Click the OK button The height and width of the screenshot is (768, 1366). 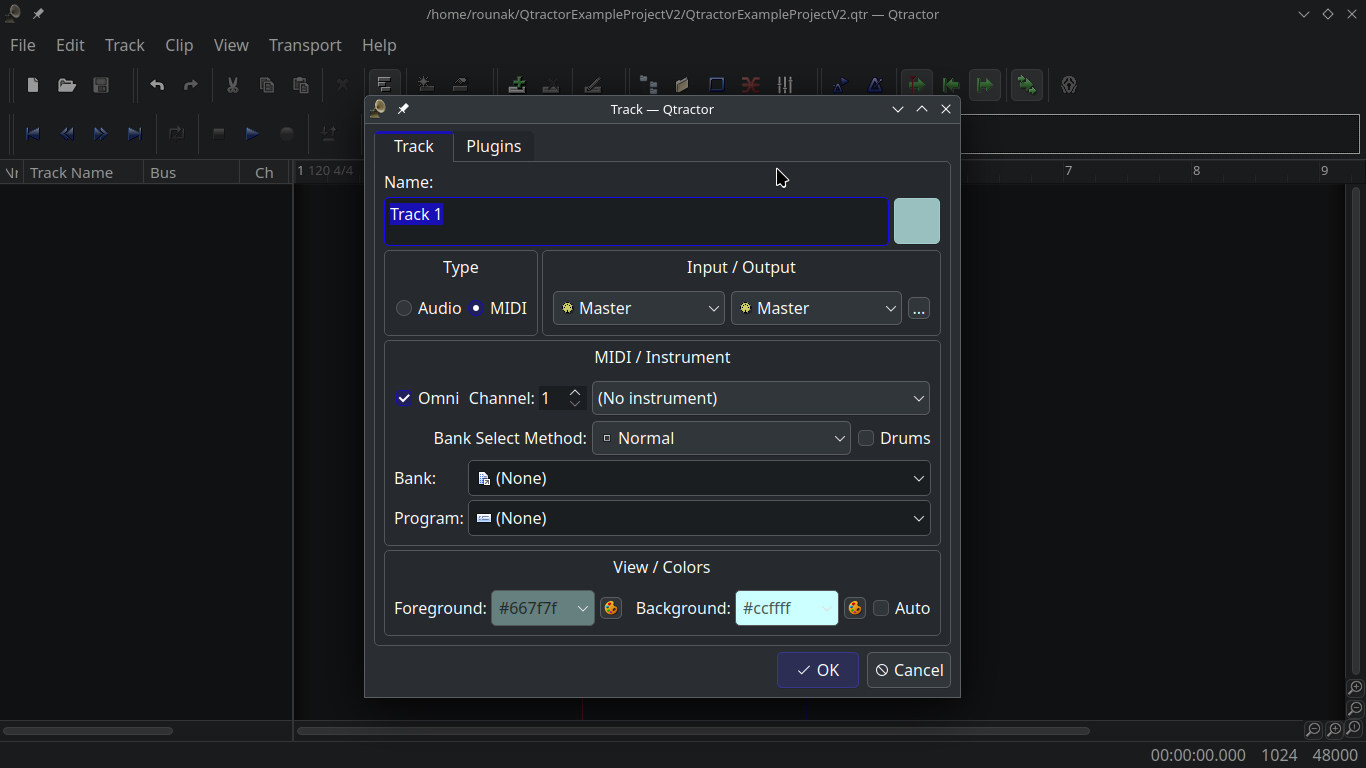817,670
